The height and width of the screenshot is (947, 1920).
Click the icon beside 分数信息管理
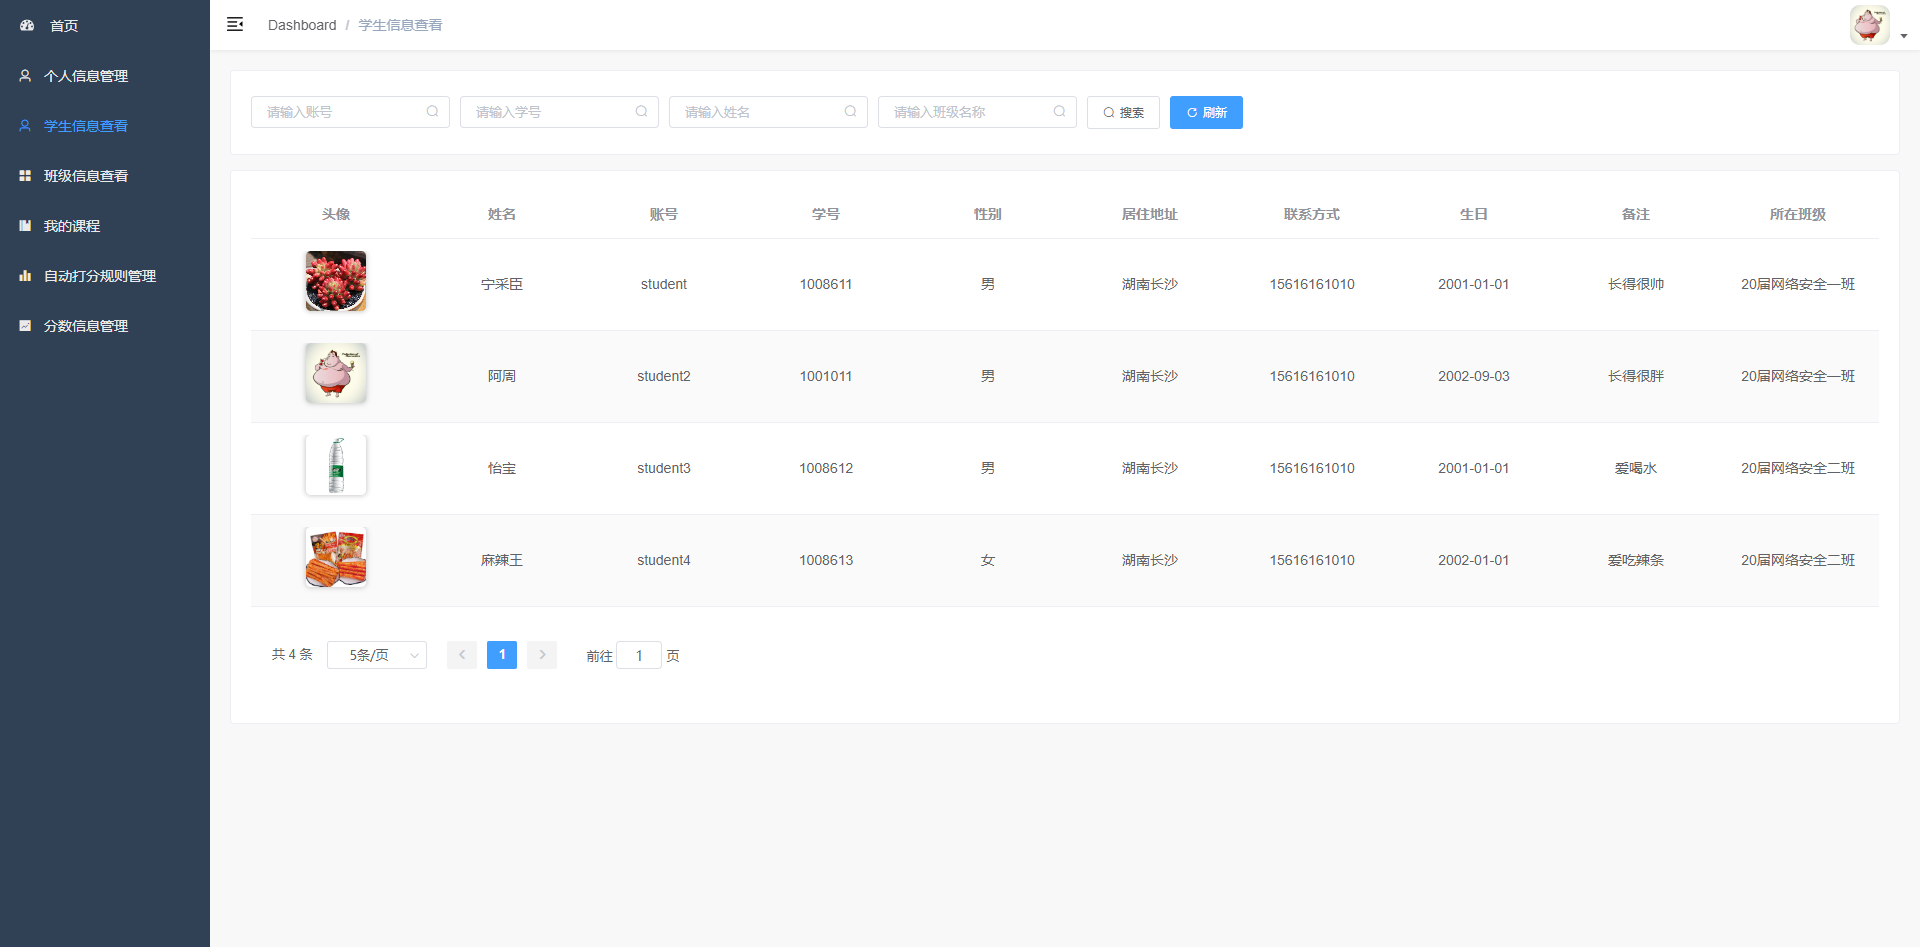(x=25, y=326)
